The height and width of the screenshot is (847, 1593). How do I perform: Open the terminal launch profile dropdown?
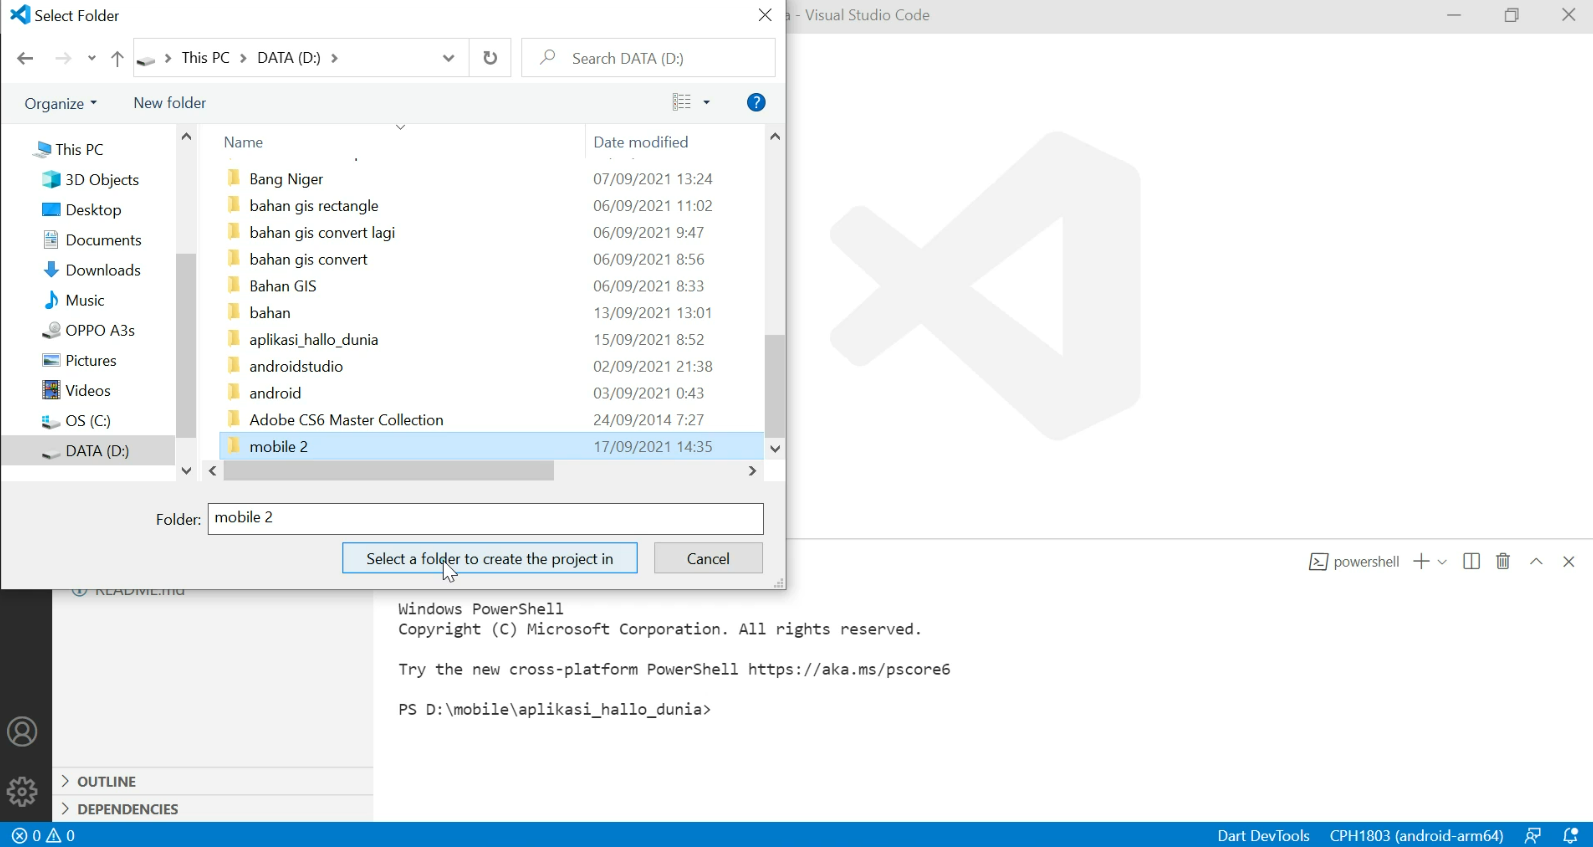pyautogui.click(x=1442, y=562)
